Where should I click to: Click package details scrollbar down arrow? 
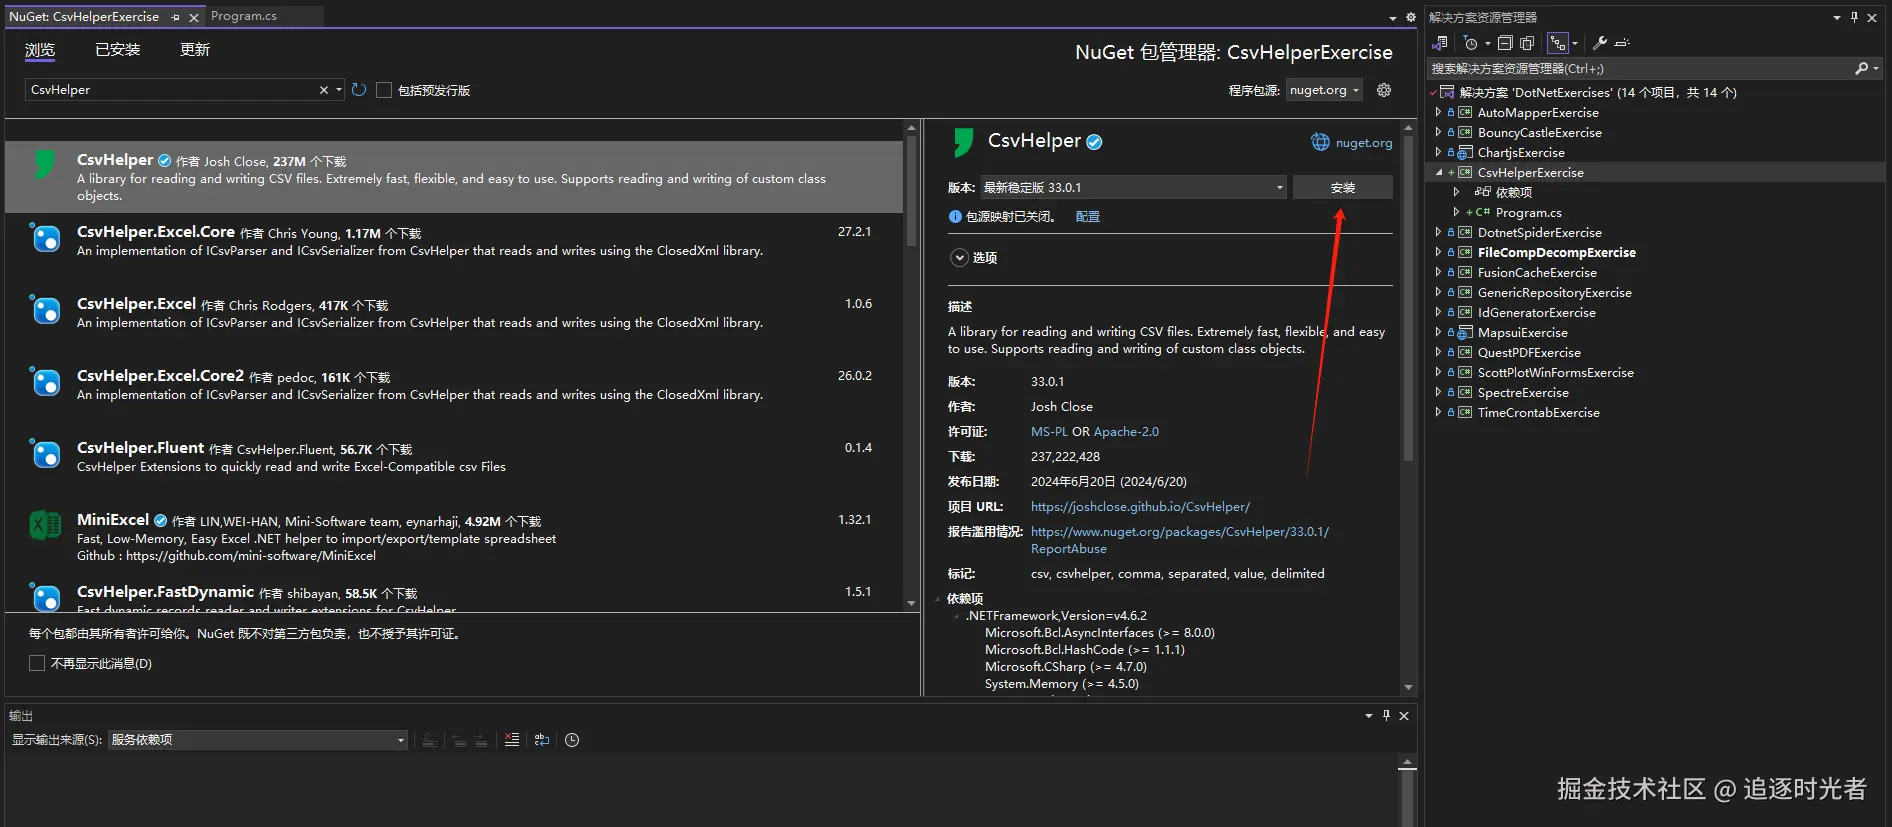tap(1408, 688)
